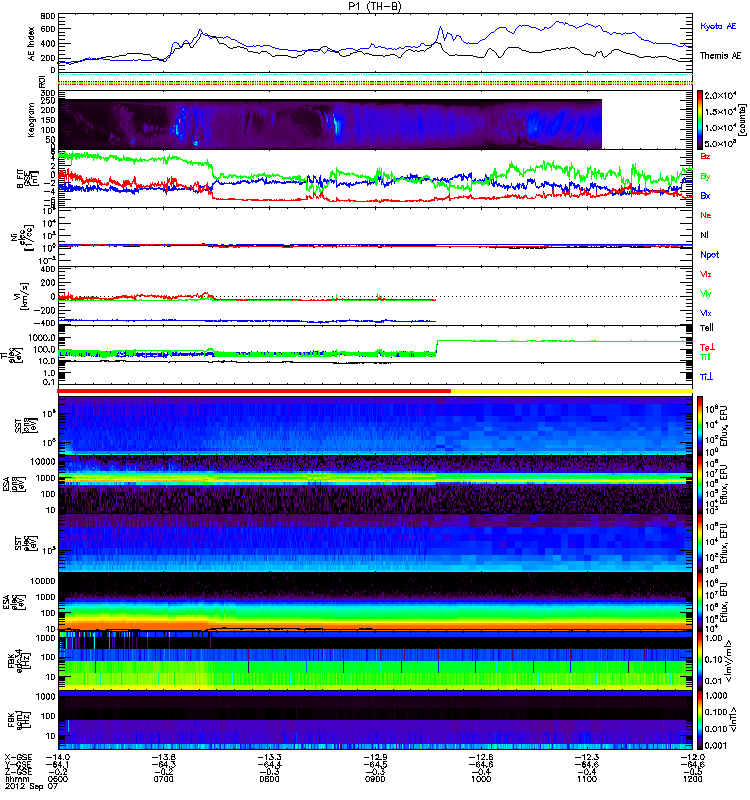Select the black Ni density label
The width and height of the screenshot is (750, 800).
click(705, 235)
